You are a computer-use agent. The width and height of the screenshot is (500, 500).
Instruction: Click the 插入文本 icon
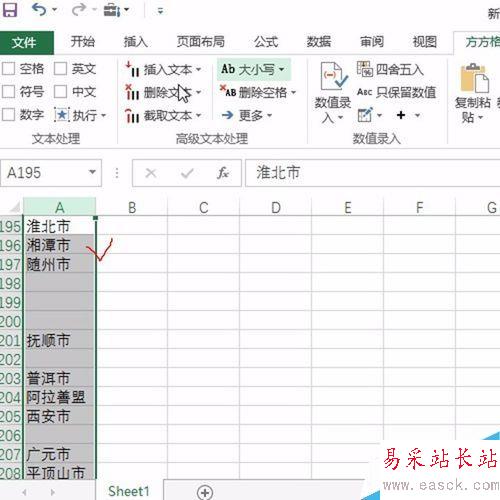(x=132, y=69)
